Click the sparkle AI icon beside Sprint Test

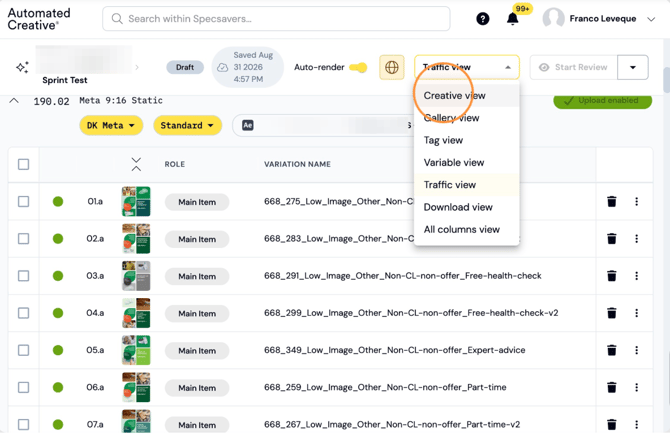tap(22, 67)
